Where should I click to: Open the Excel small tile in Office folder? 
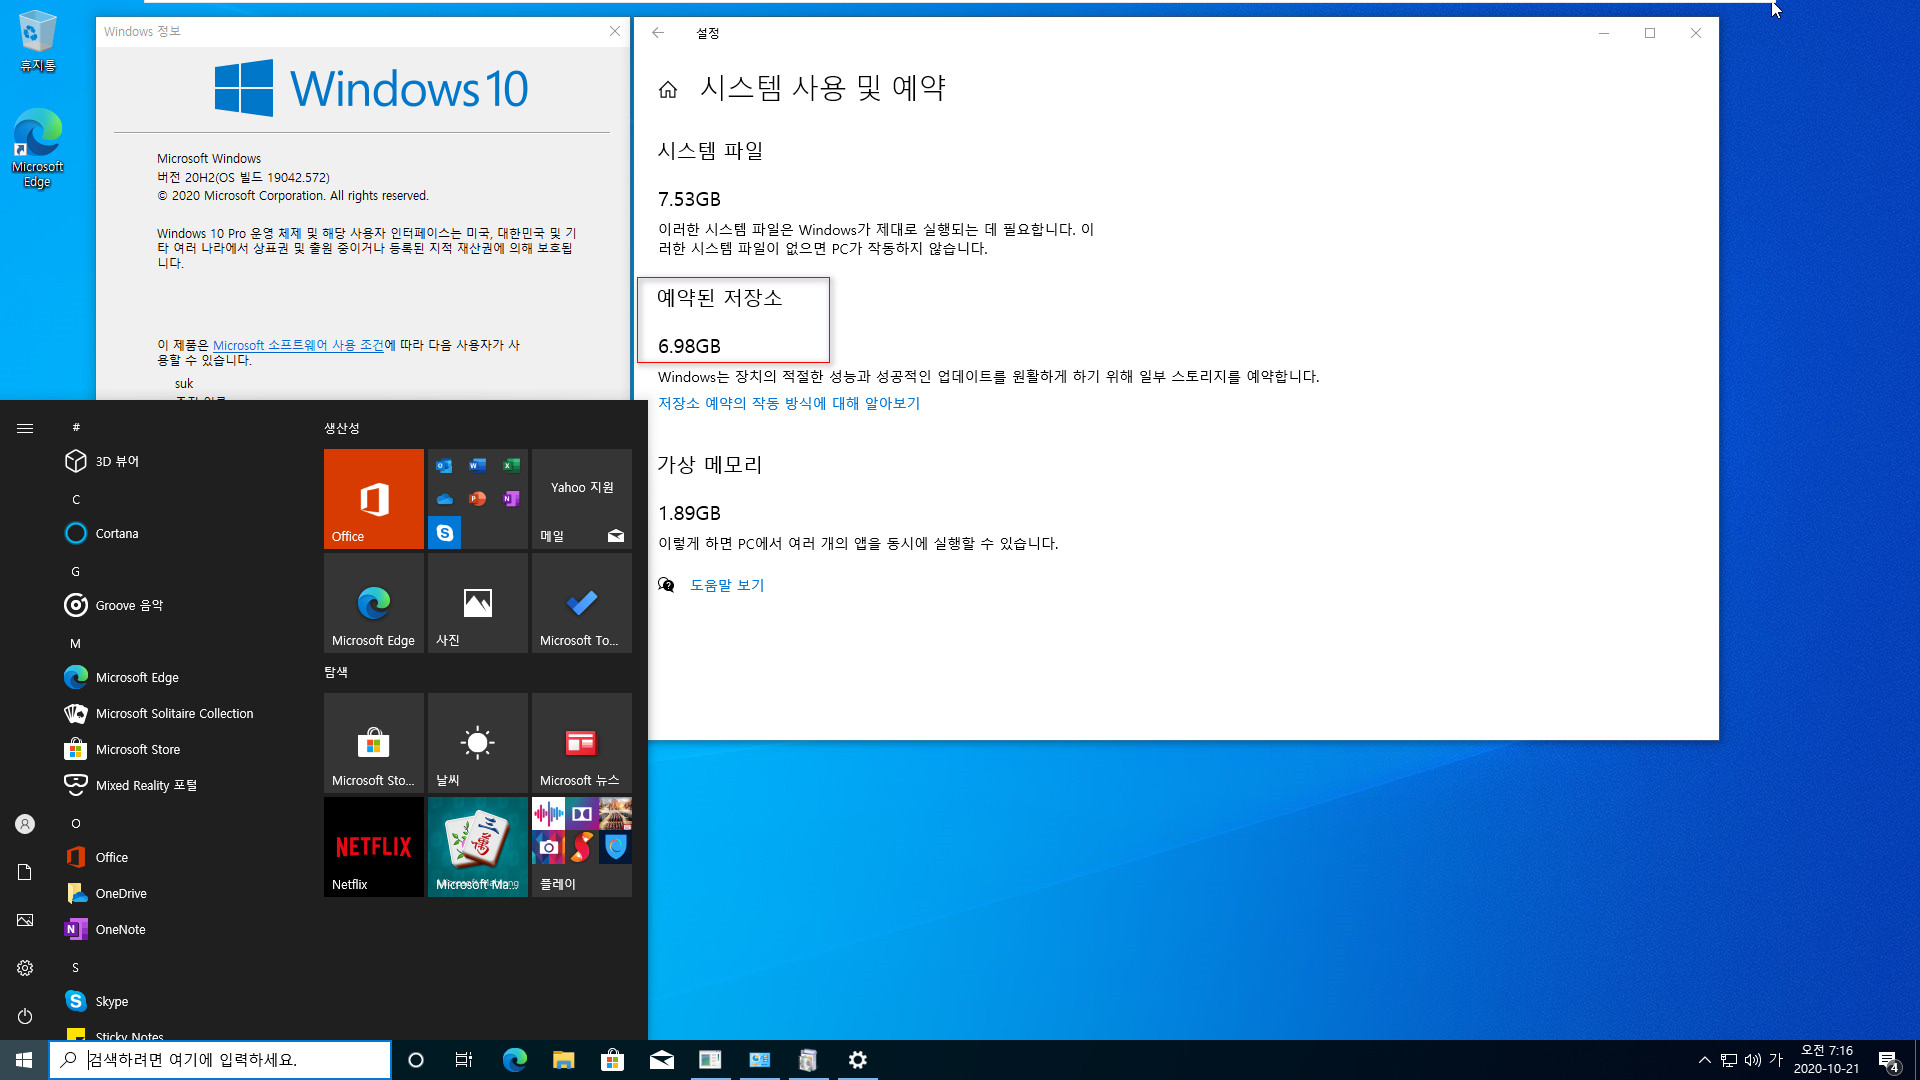(x=511, y=466)
